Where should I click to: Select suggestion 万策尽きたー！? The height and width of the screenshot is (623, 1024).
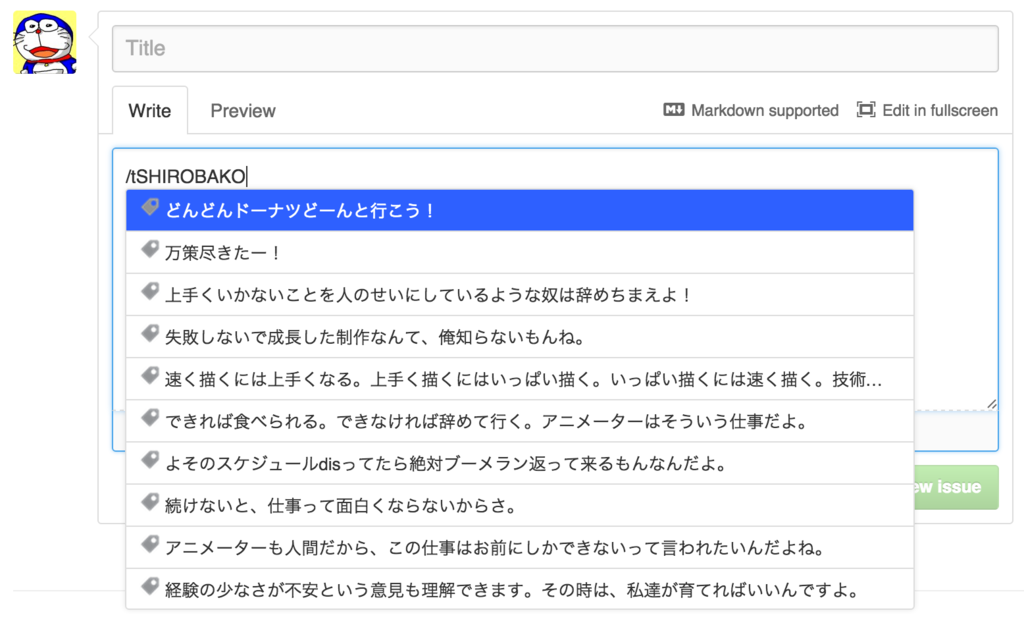pos(520,252)
